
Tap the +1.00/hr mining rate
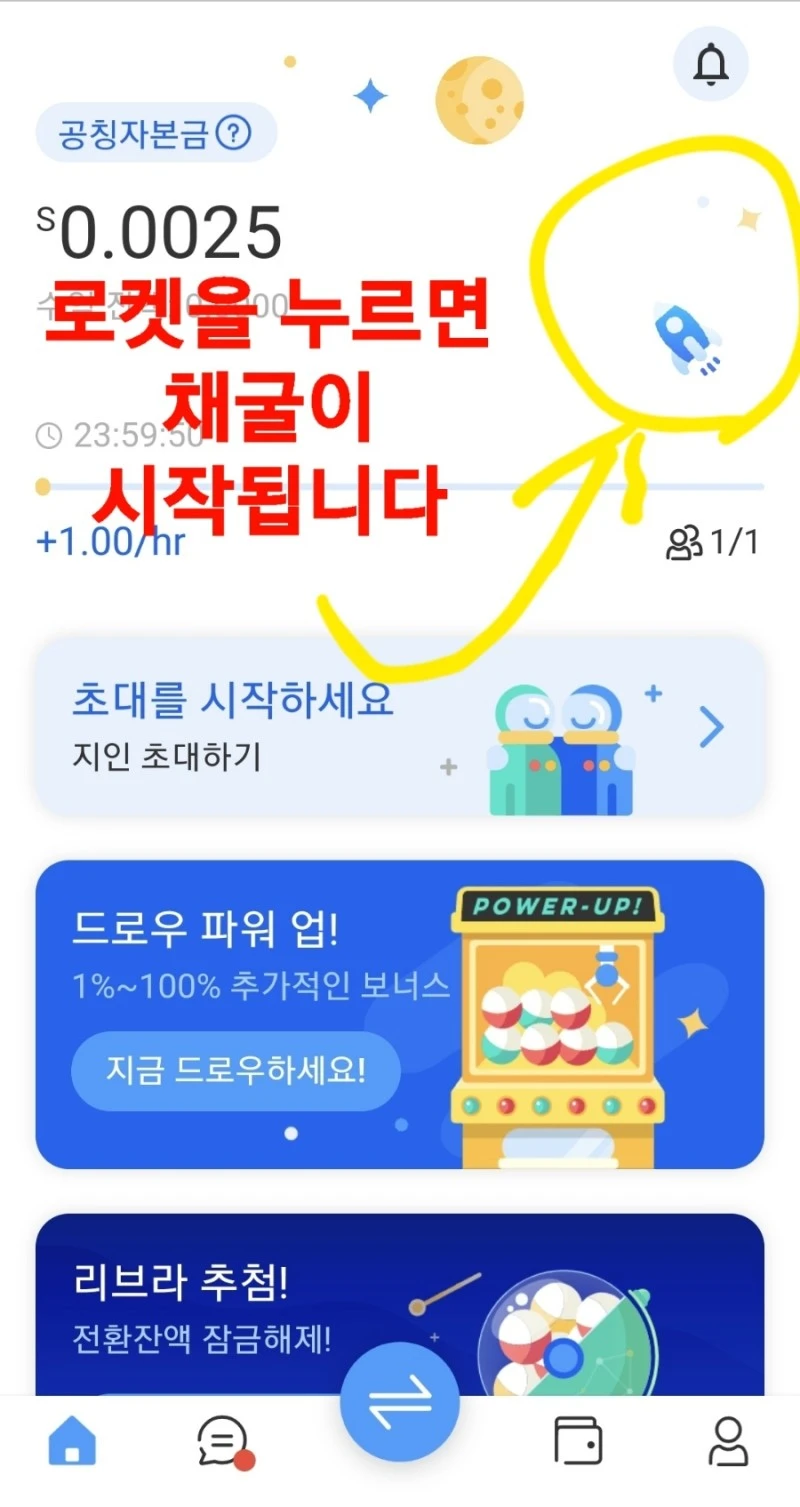pyautogui.click(x=110, y=541)
